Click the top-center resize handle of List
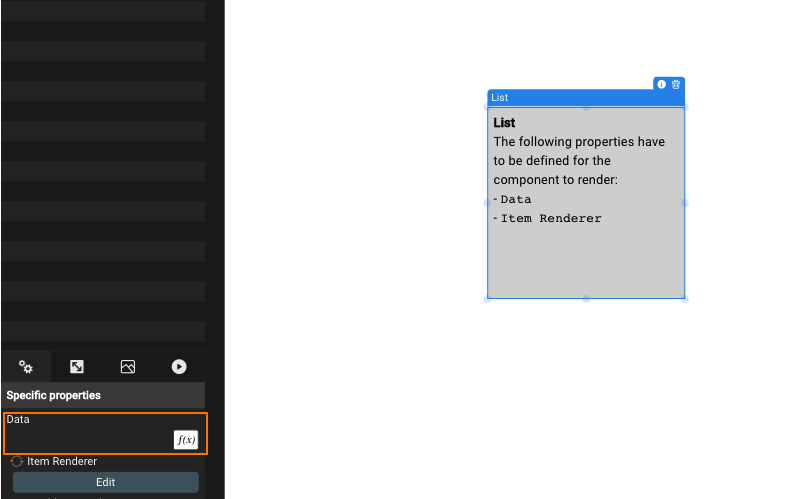 click(586, 107)
